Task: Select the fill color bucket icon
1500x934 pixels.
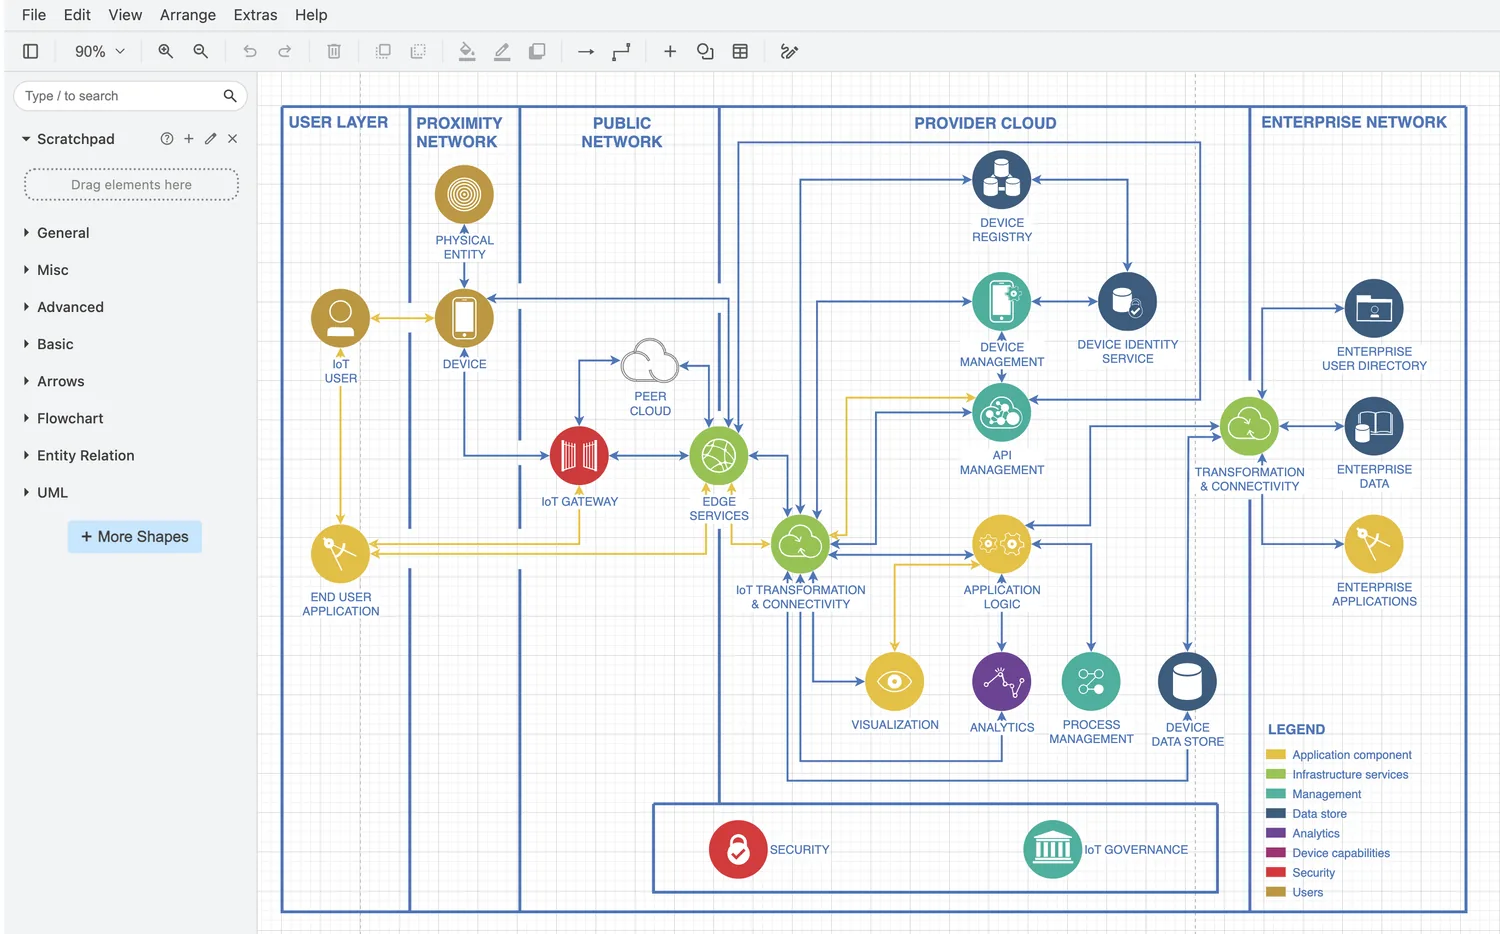Action: click(x=467, y=51)
